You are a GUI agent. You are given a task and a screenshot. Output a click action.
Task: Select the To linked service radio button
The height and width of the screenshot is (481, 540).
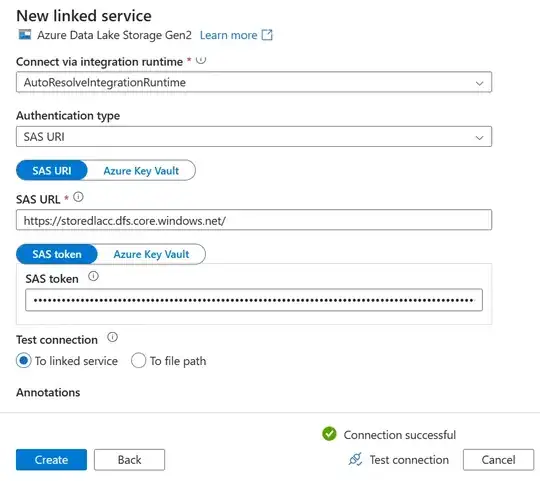pos(23,361)
